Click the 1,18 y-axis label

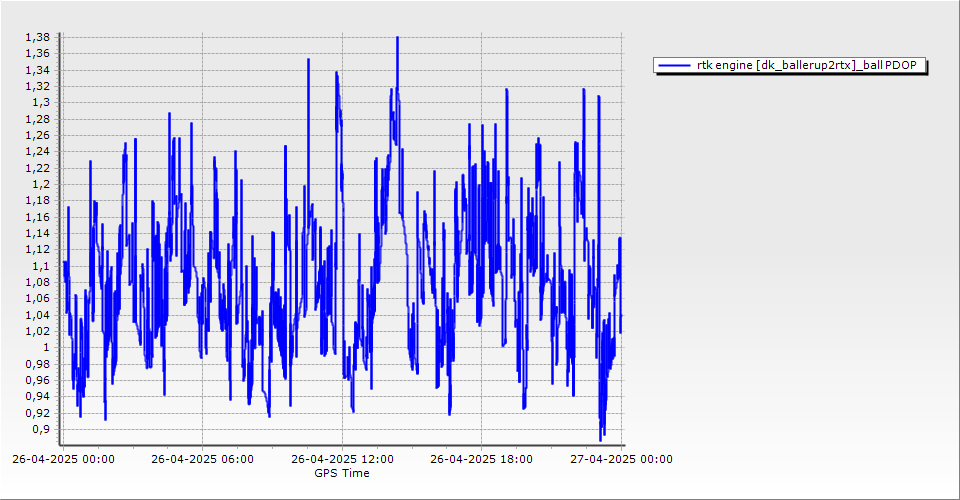click(x=37, y=201)
